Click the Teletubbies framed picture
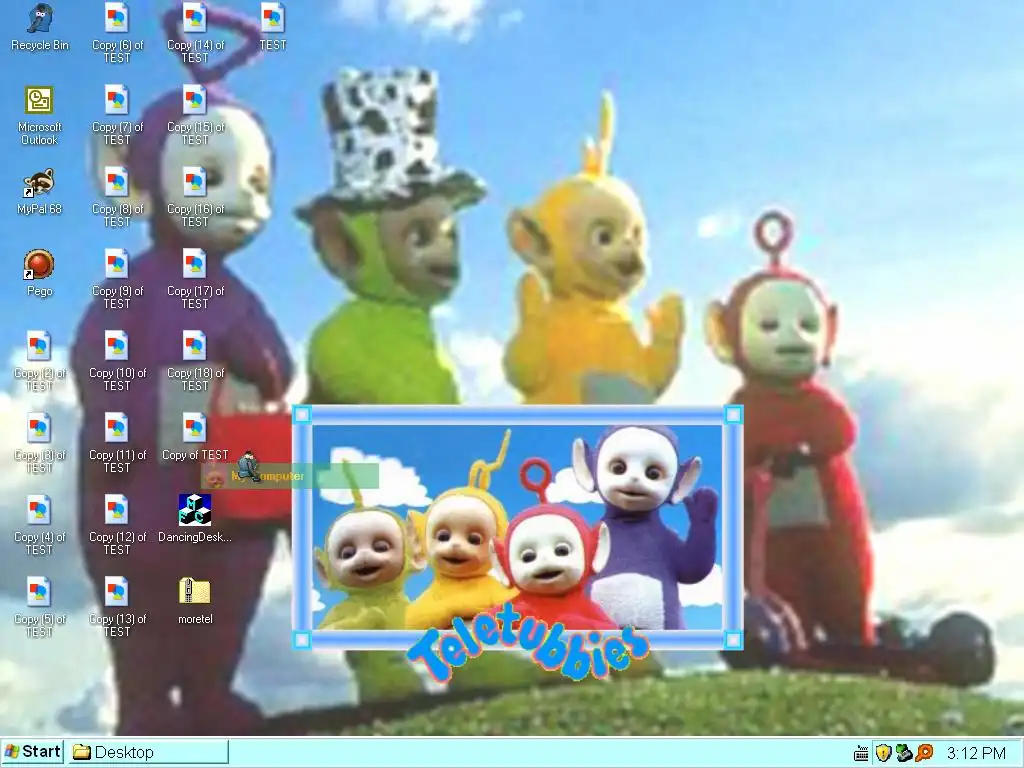Screen dimensions: 1024x768 pyautogui.click(x=517, y=528)
